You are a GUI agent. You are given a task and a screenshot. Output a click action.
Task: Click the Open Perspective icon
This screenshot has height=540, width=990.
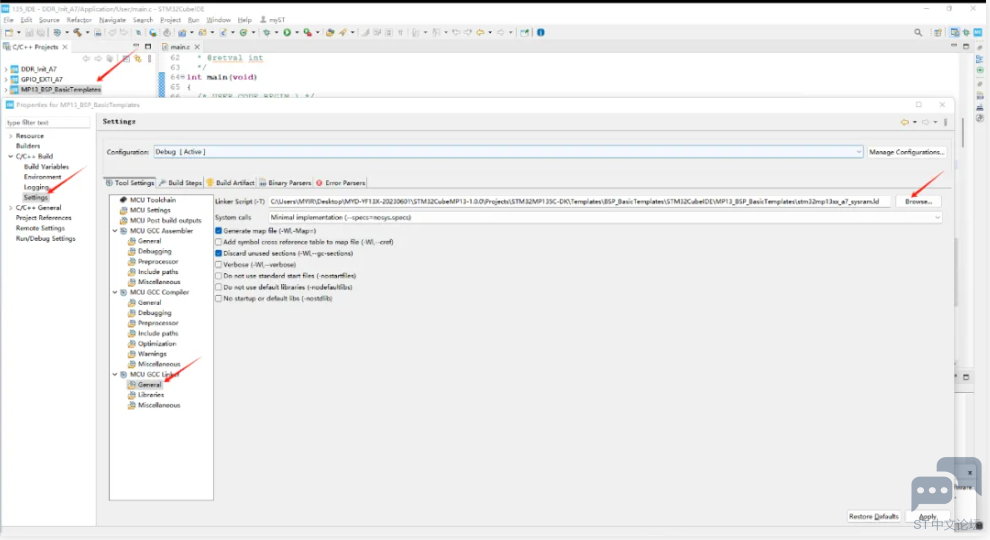point(938,32)
